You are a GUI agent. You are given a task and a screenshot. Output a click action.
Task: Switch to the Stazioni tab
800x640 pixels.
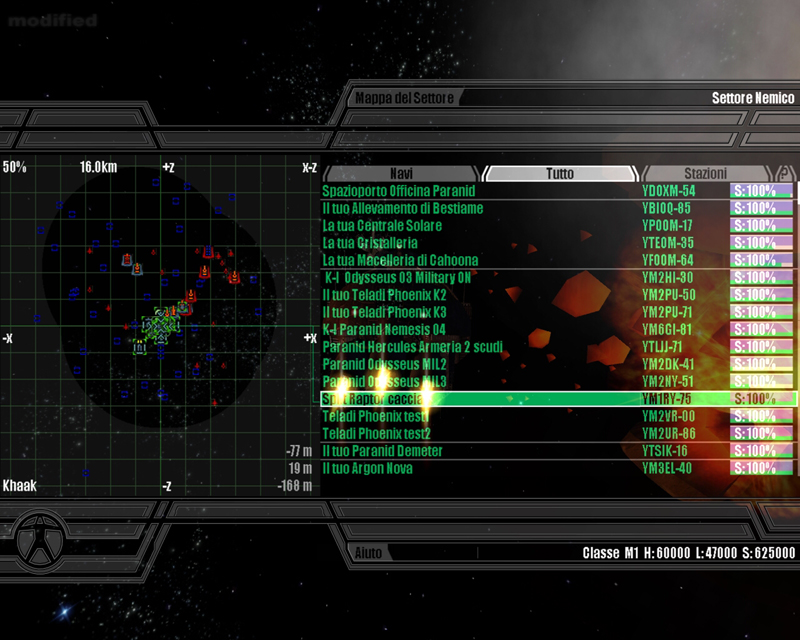706,174
